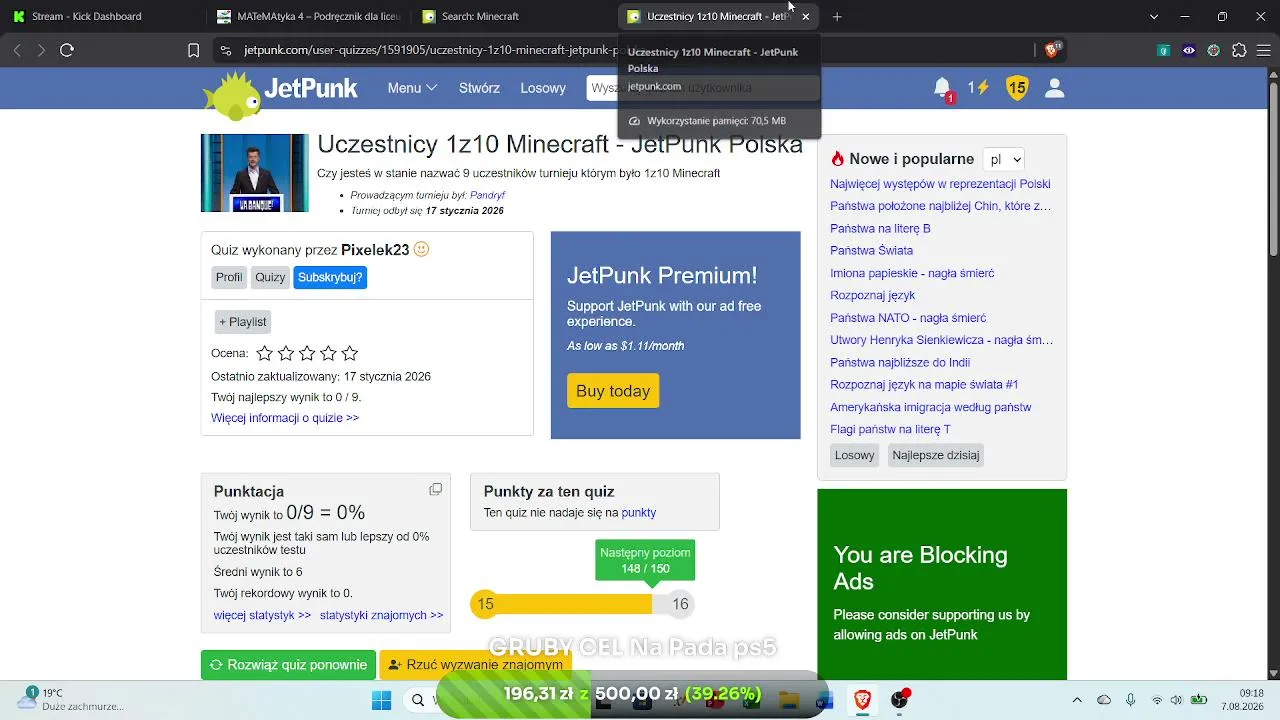Viewport: 1280px width, 720px height.
Task: Rate the quiz with the fourth star
Action: coord(328,353)
